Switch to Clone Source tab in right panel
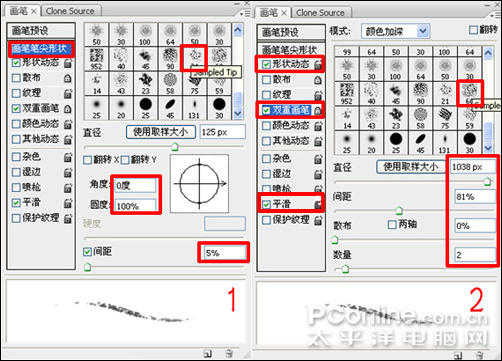Image resolution: width=502 pixels, height=361 pixels. pos(321,13)
